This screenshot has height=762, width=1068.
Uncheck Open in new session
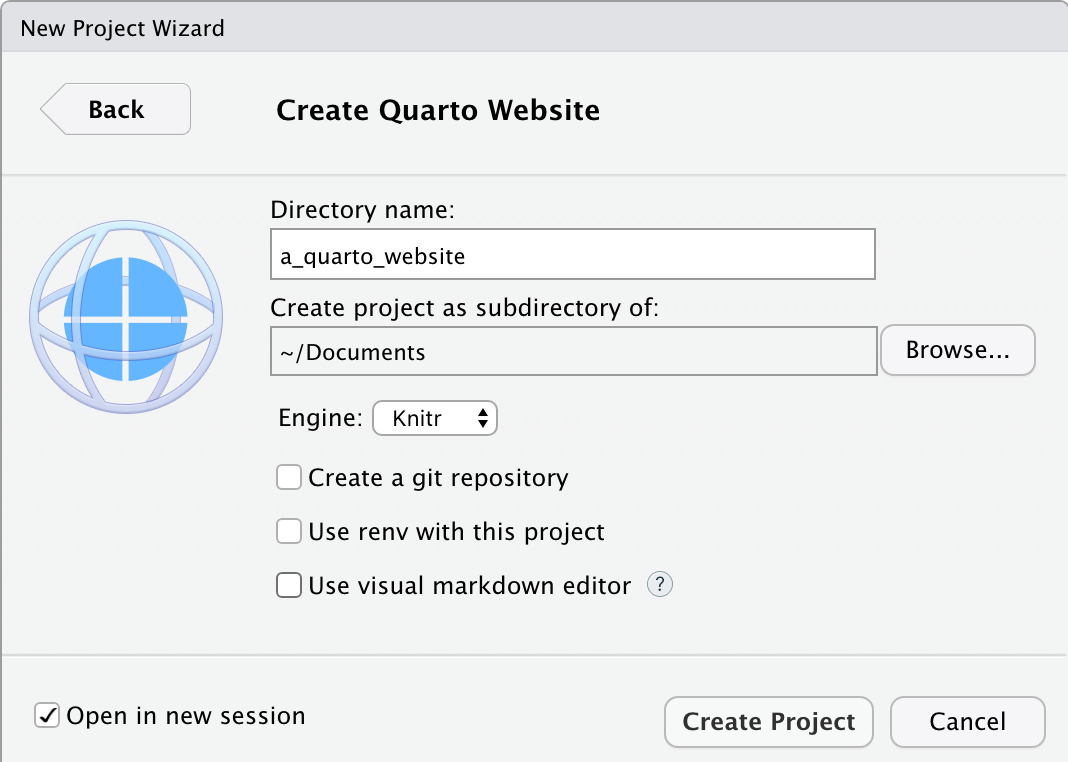47,716
